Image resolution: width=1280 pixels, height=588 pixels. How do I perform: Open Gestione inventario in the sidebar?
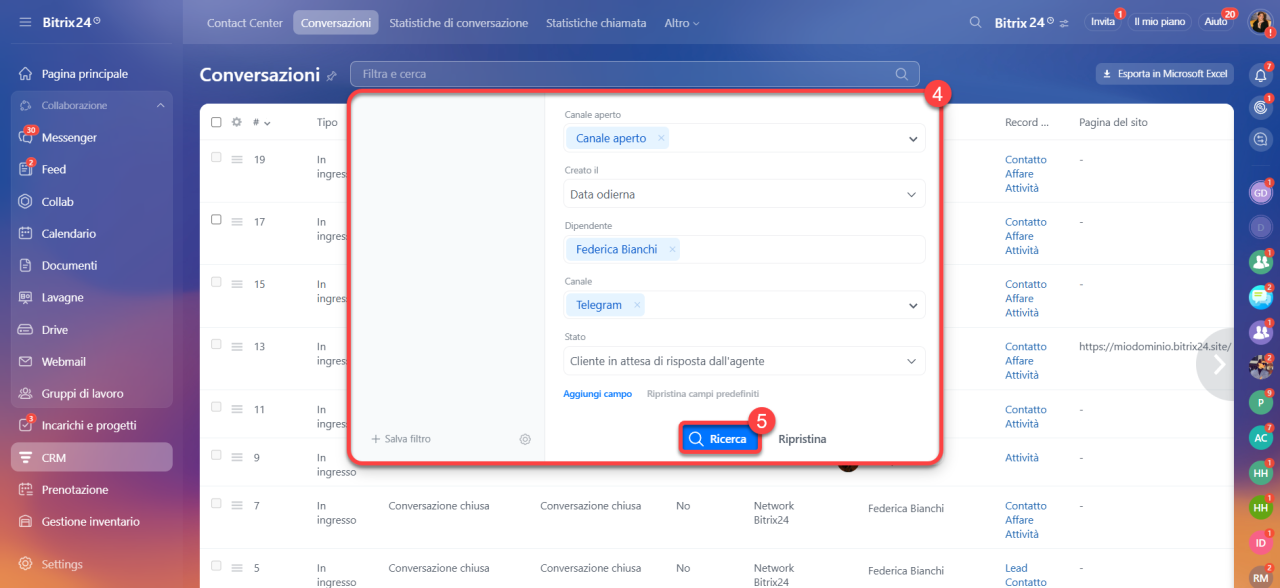(91, 521)
